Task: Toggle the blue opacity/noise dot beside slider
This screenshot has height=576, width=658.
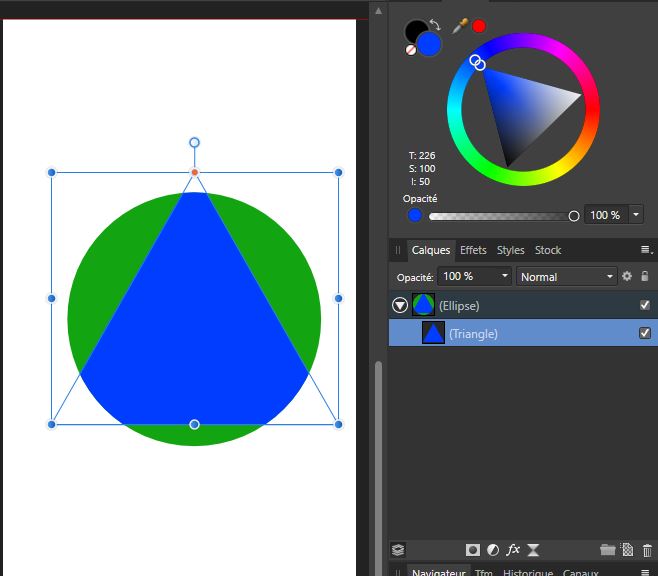Action: point(415,216)
